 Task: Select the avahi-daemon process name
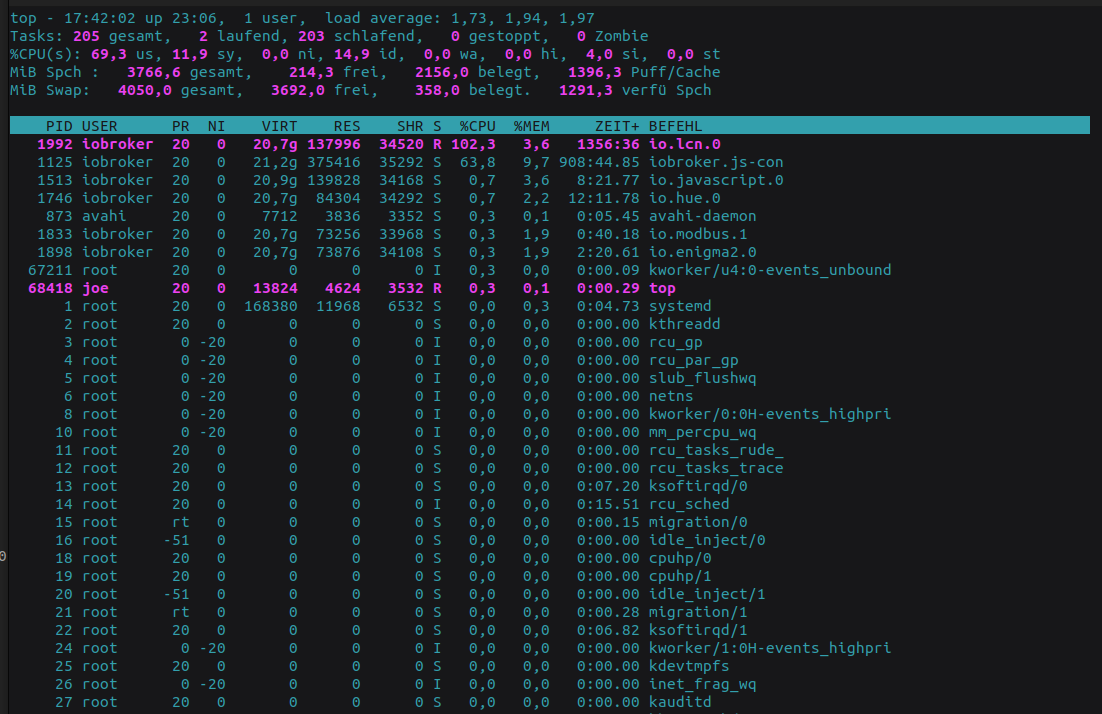click(x=703, y=216)
